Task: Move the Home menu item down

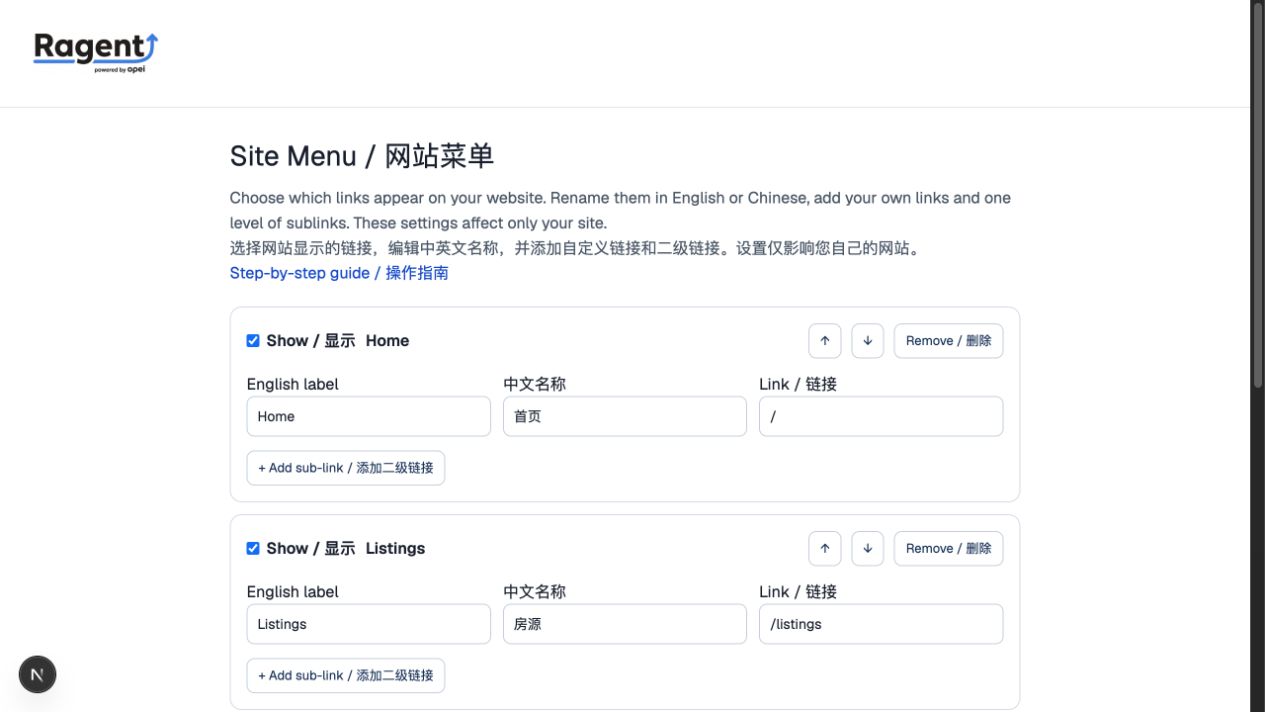Action: pos(868,341)
